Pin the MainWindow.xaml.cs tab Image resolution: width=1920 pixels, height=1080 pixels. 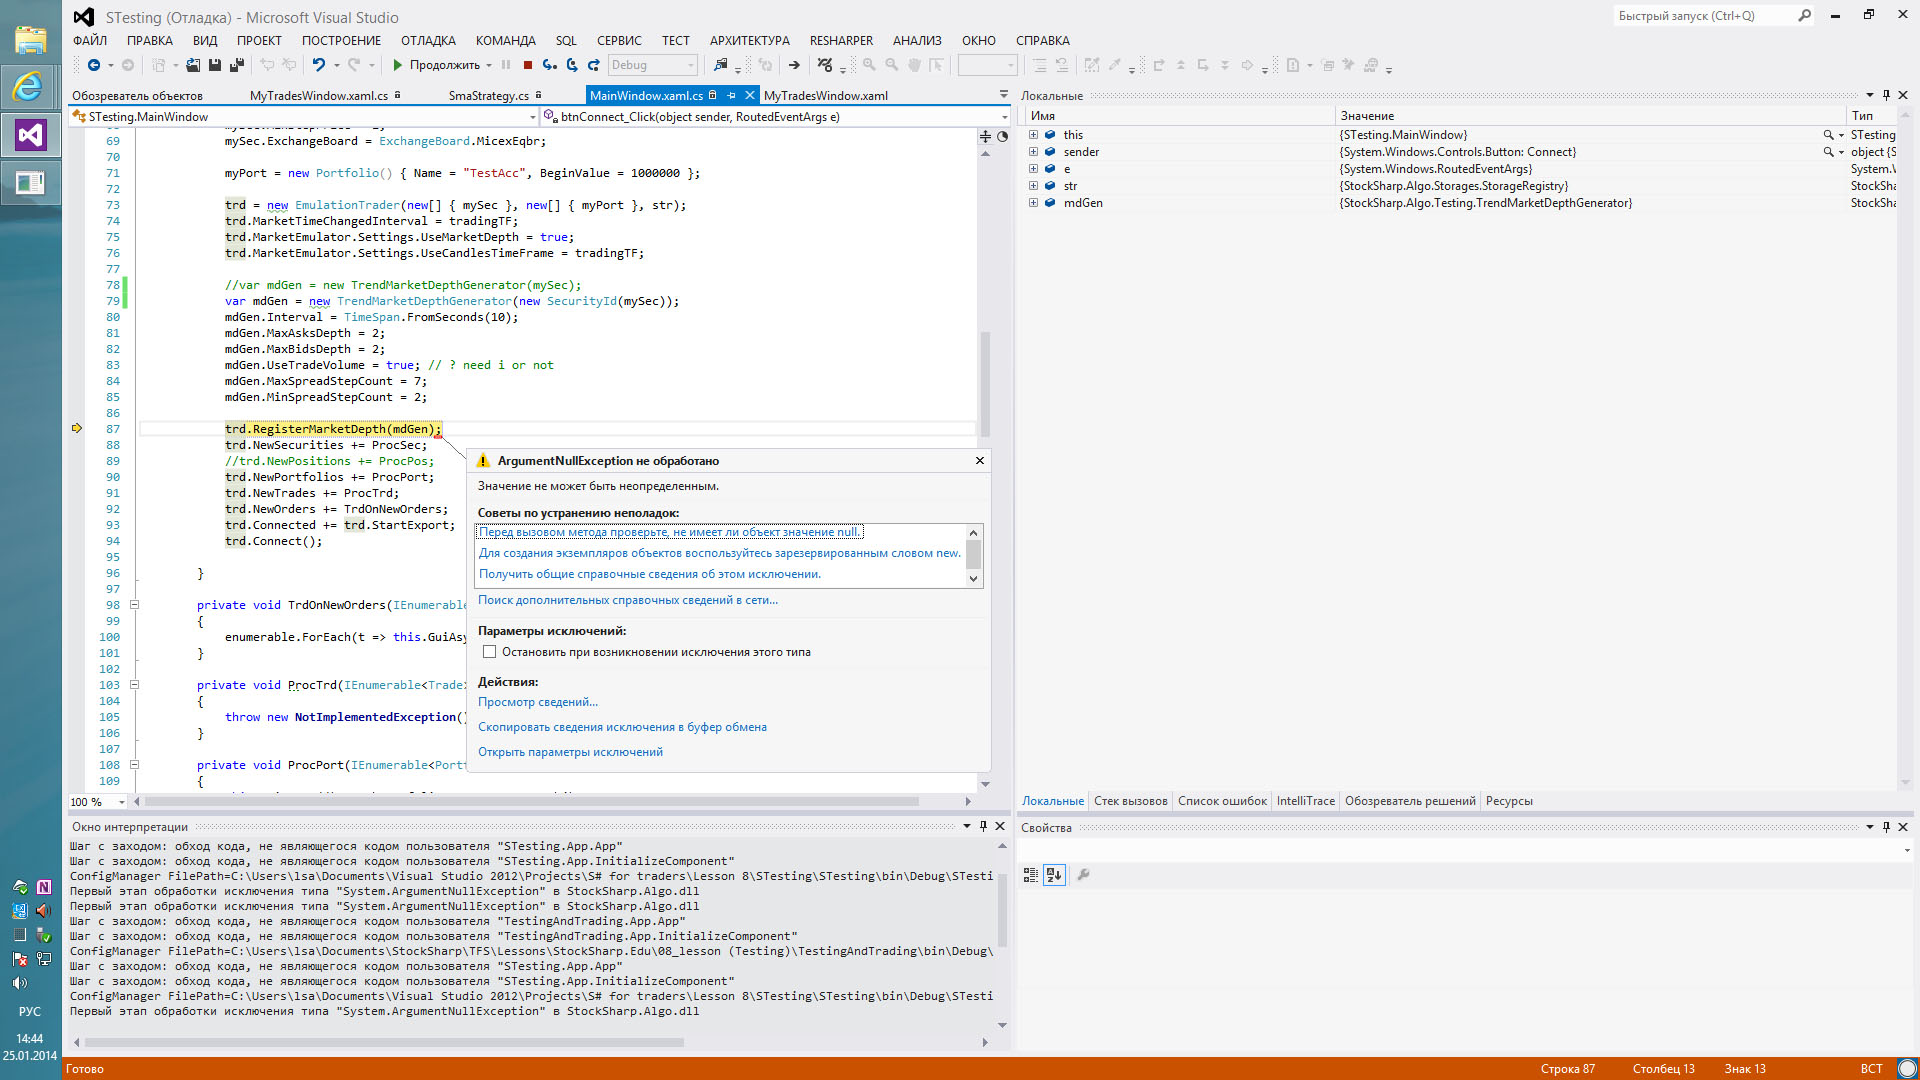[731, 96]
